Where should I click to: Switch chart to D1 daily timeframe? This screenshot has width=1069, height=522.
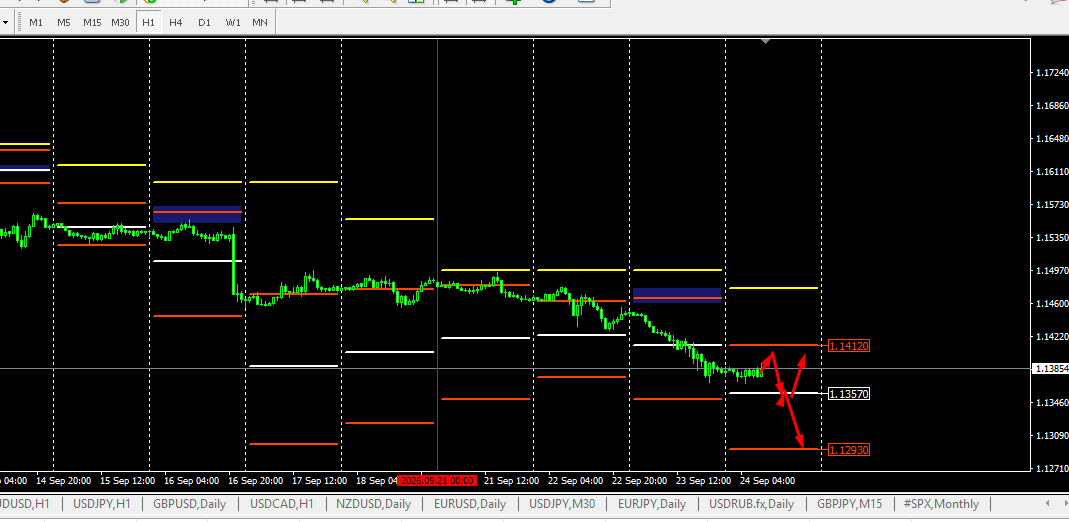205,22
